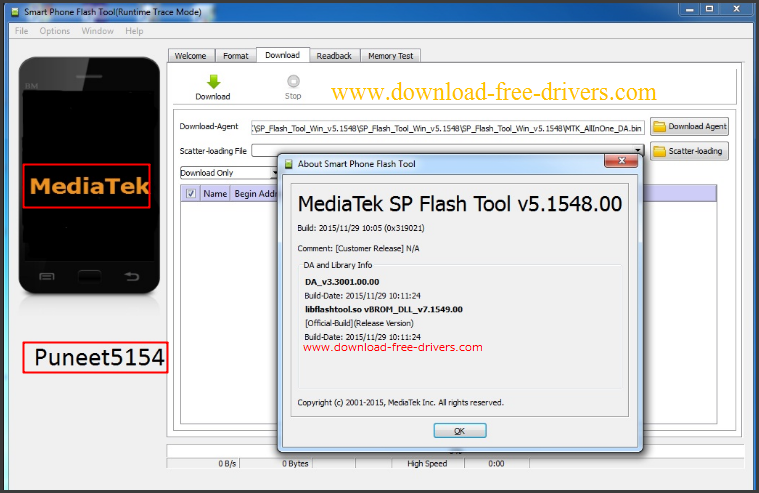This screenshot has width=759, height=493.
Task: Click 'libflashtool.so vBROM_DLL_v7.1549.00' text
Action: (x=384, y=309)
